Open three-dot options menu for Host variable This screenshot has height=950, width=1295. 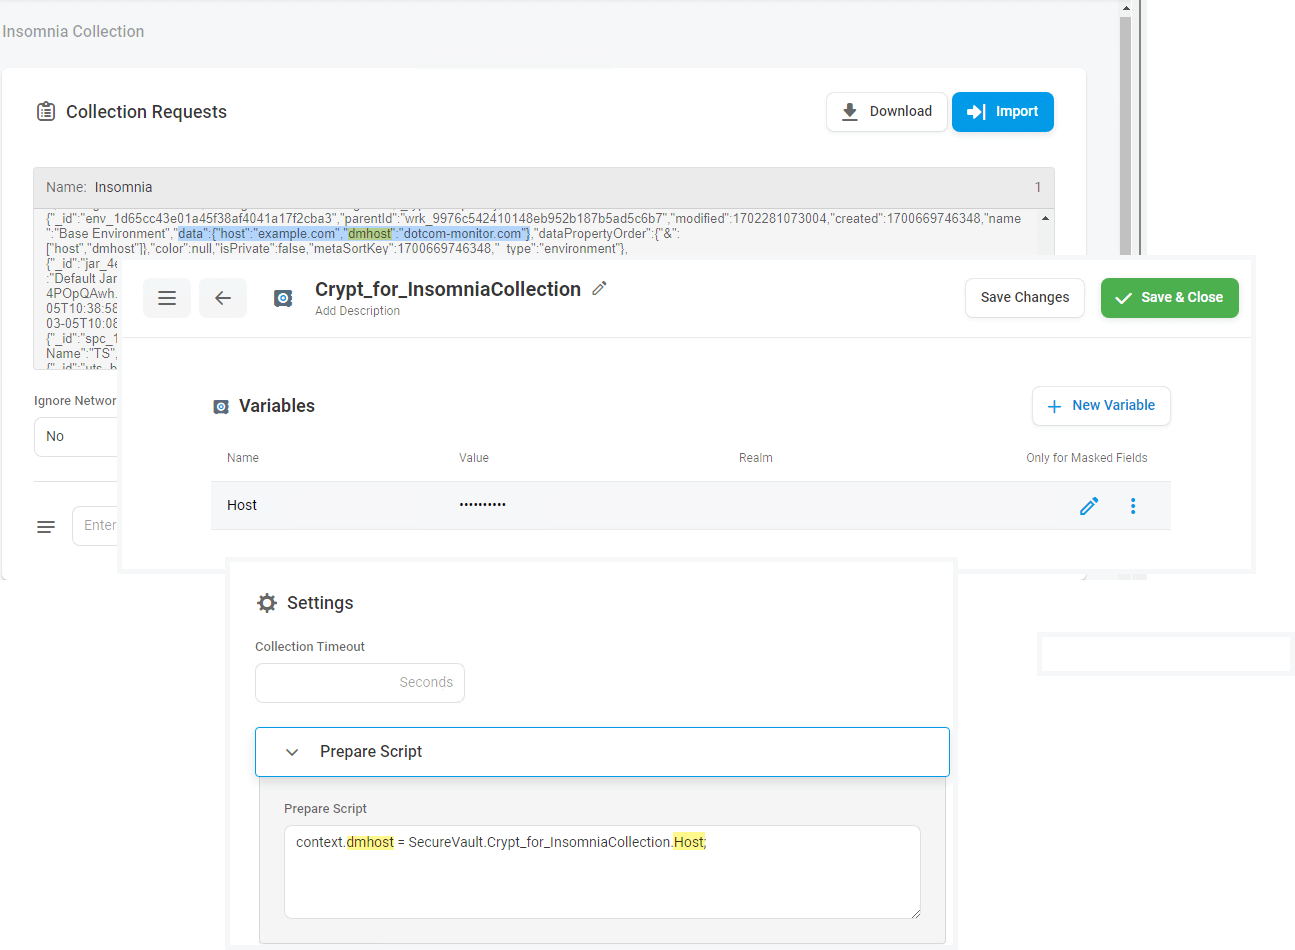tap(1133, 506)
